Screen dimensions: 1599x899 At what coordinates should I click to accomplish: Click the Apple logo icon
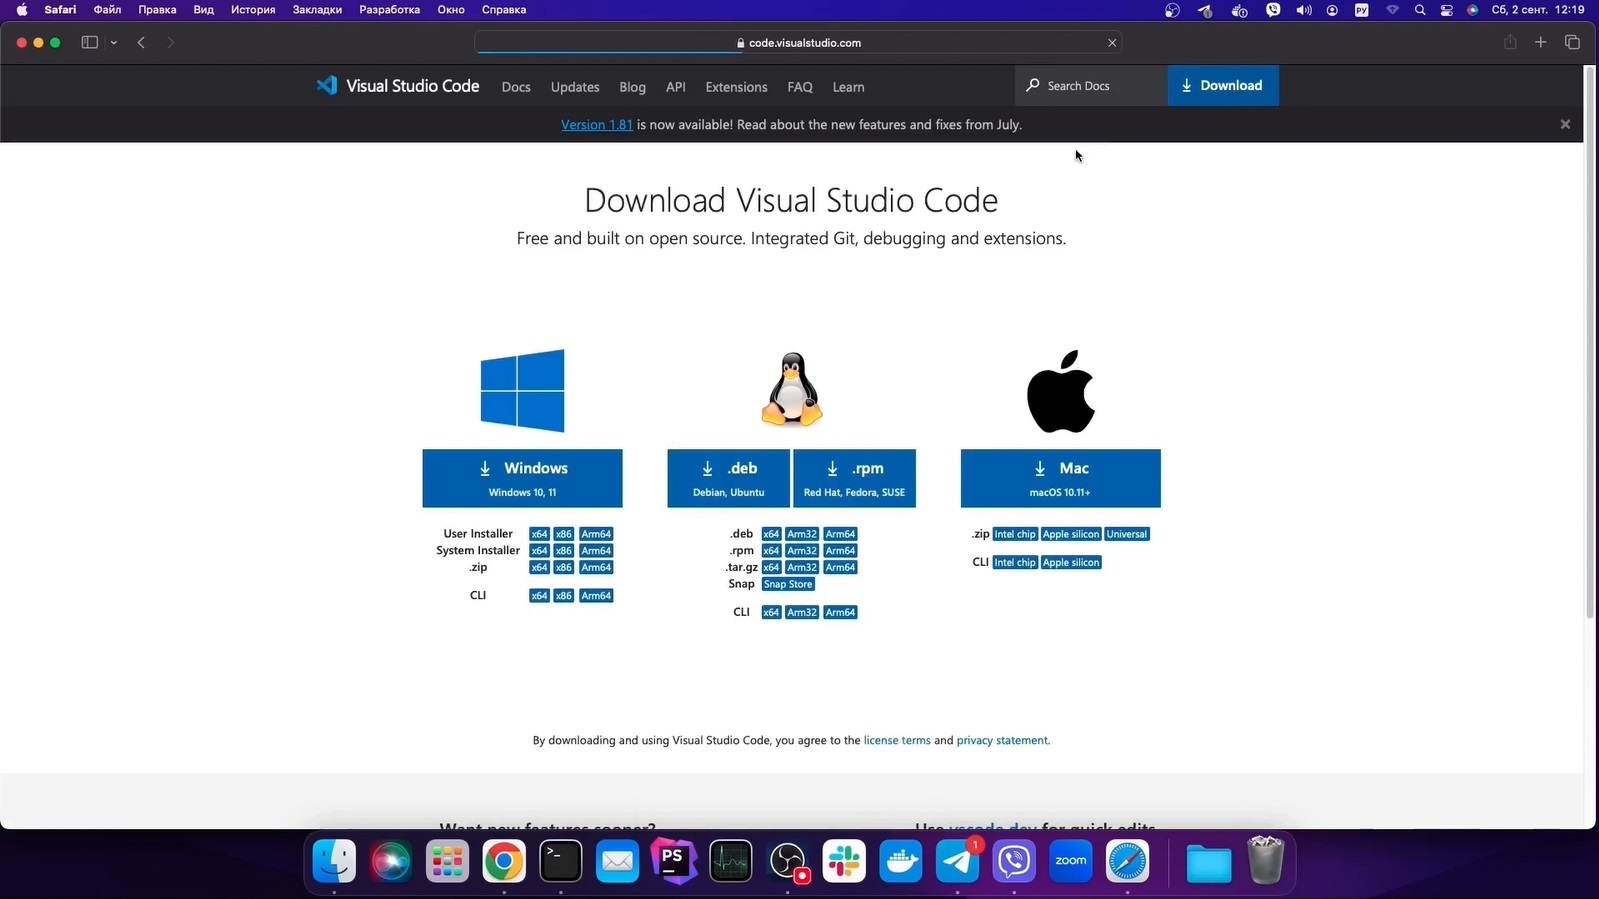click(x=1061, y=391)
